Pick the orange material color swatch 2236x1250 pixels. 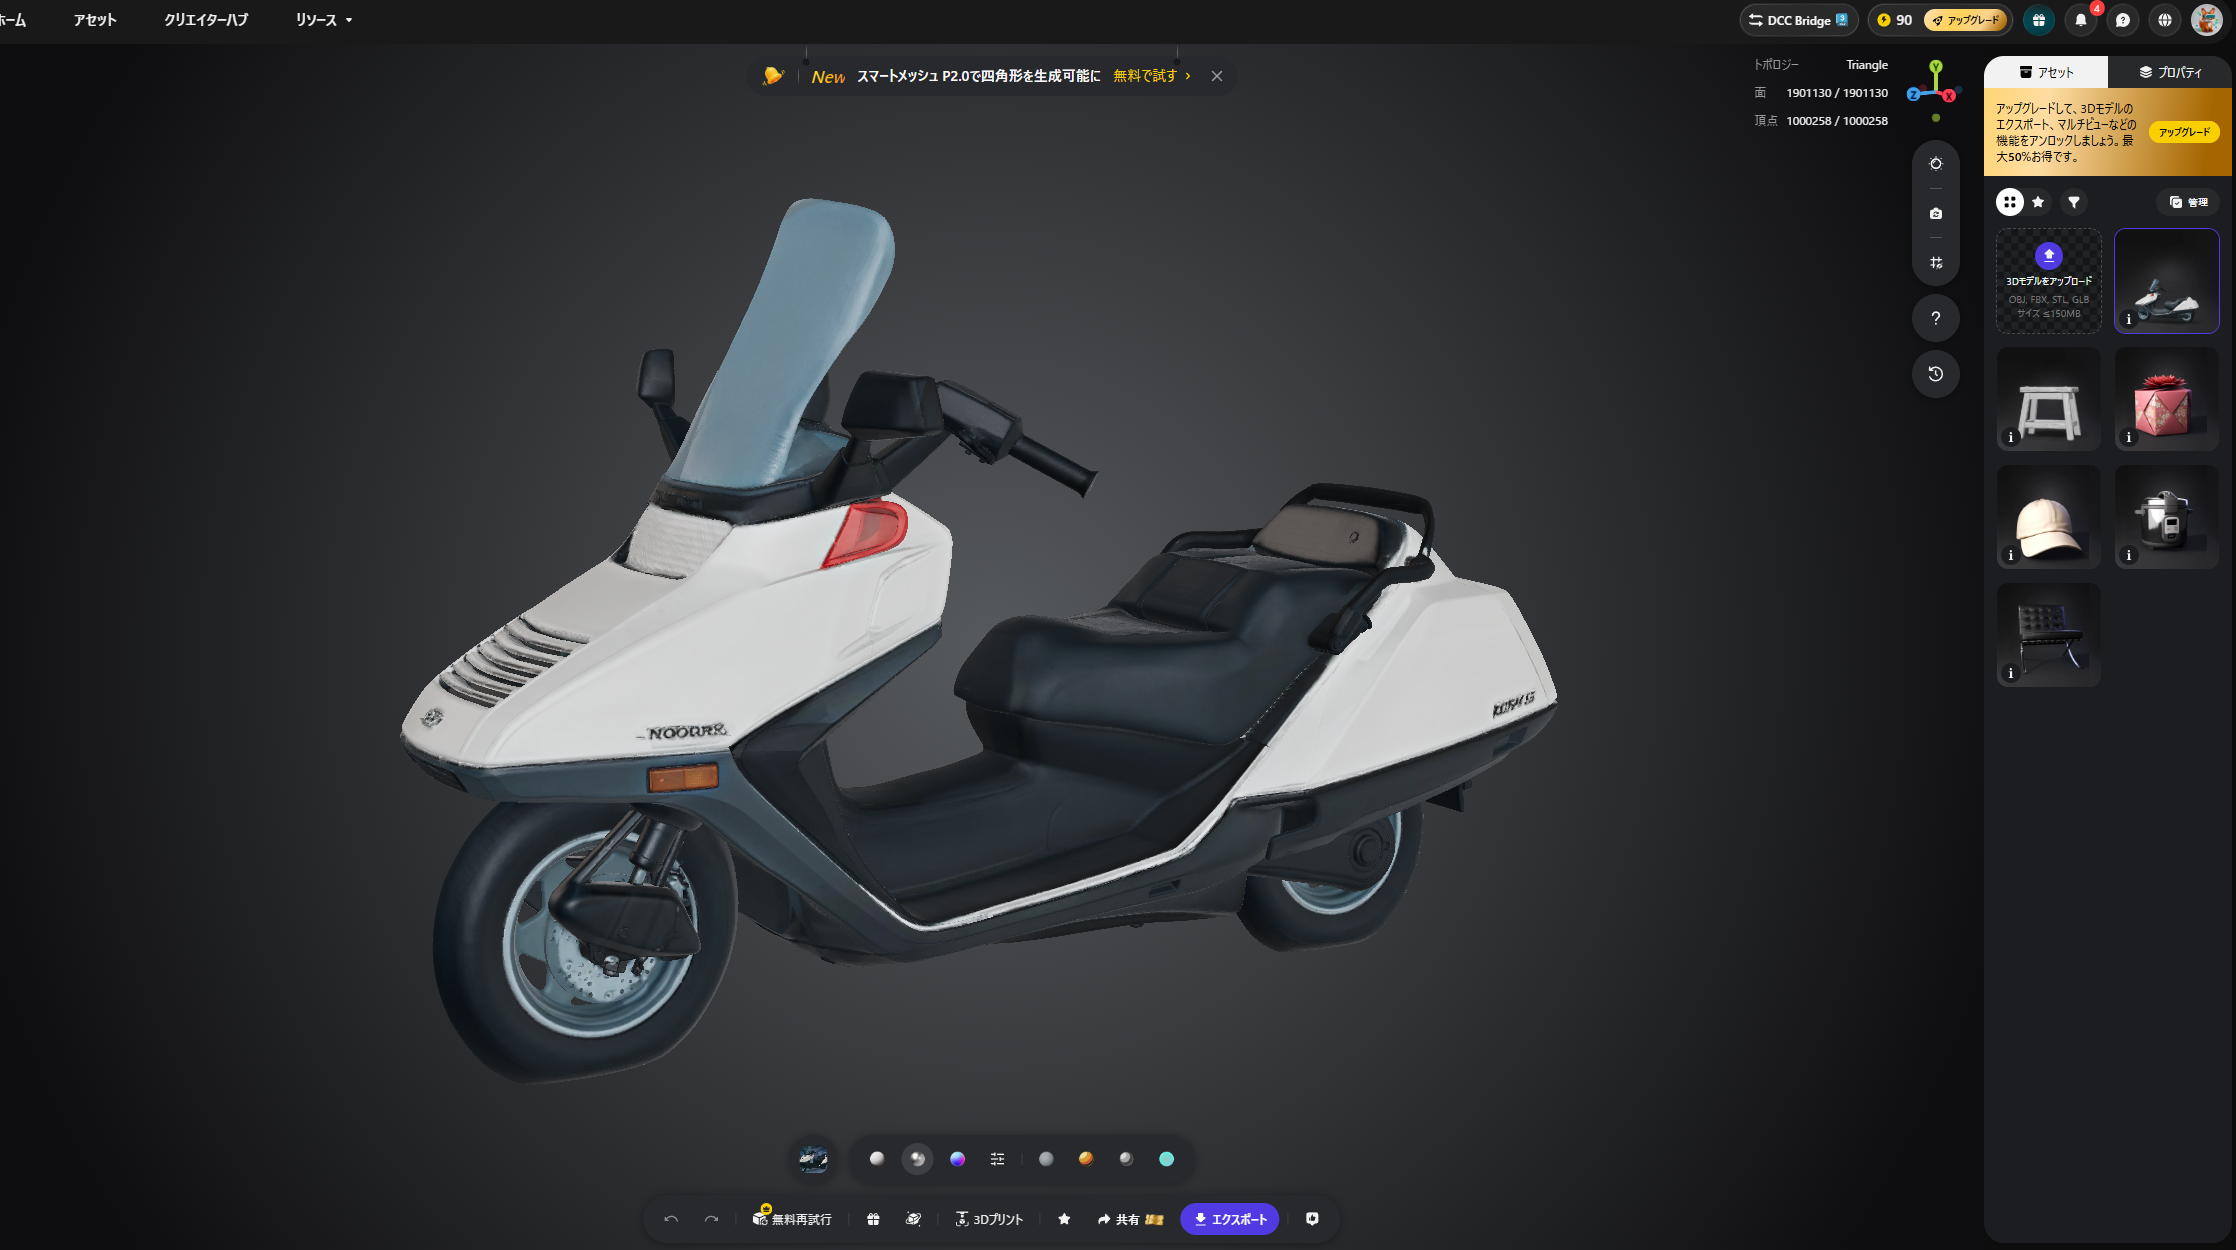pyautogui.click(x=1086, y=1159)
